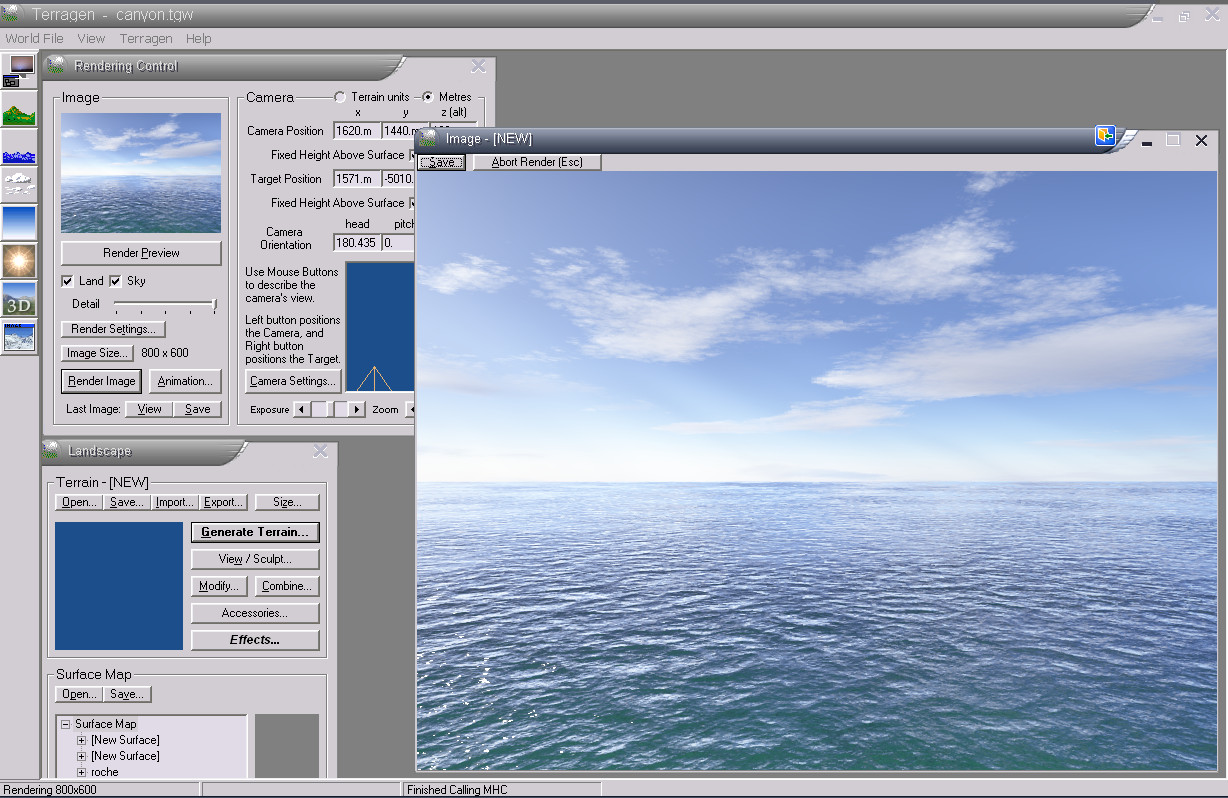Click the Landscape panel title bar icon

click(51, 450)
